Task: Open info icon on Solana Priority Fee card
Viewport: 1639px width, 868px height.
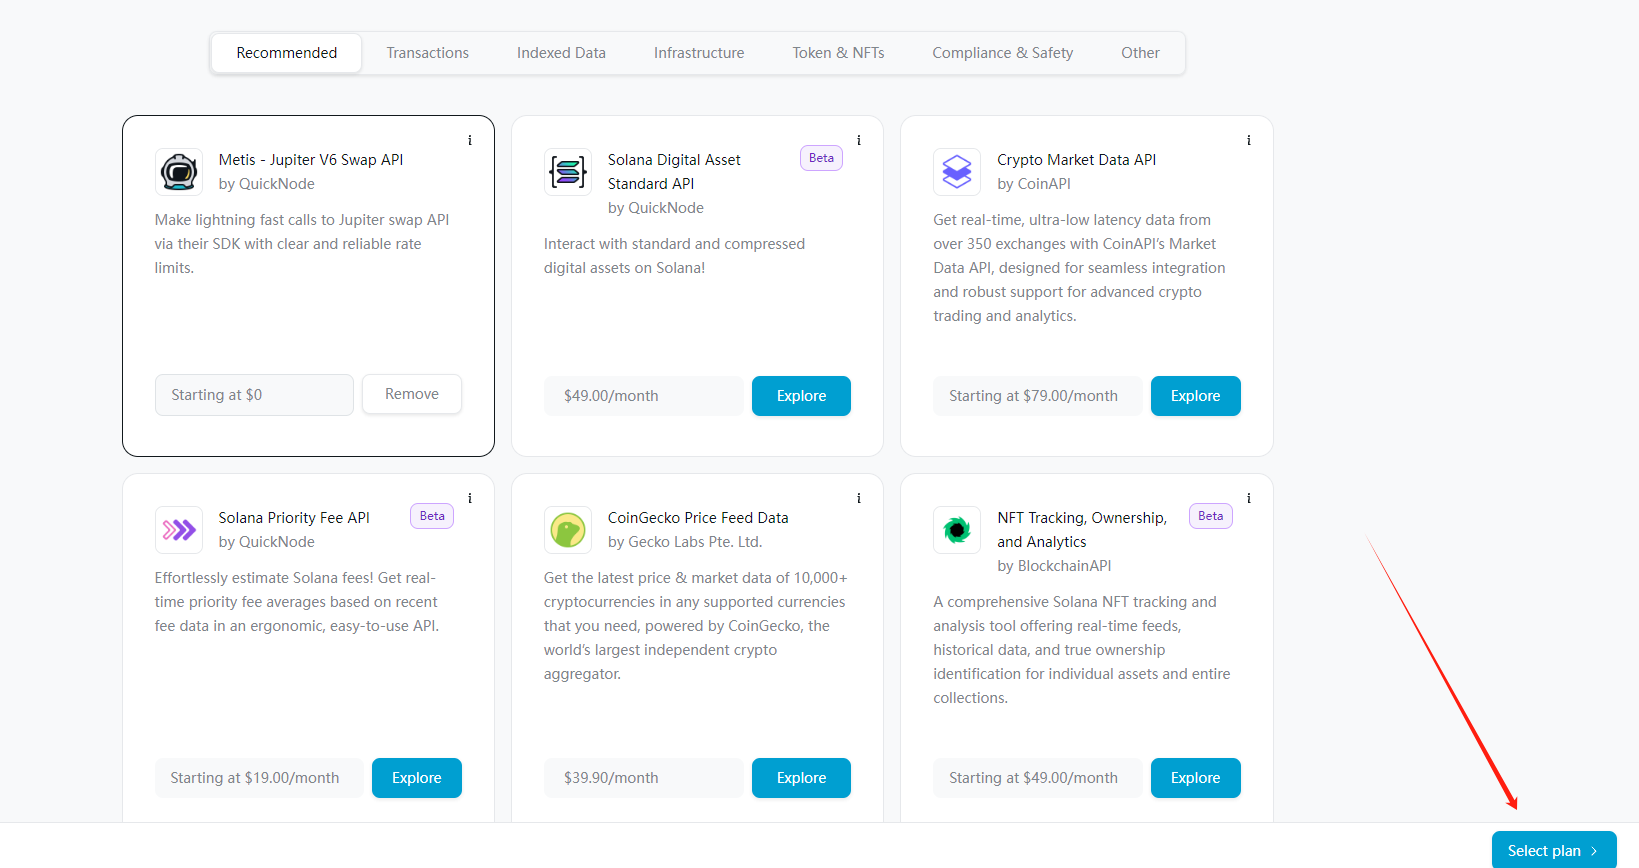Action: [x=470, y=499]
